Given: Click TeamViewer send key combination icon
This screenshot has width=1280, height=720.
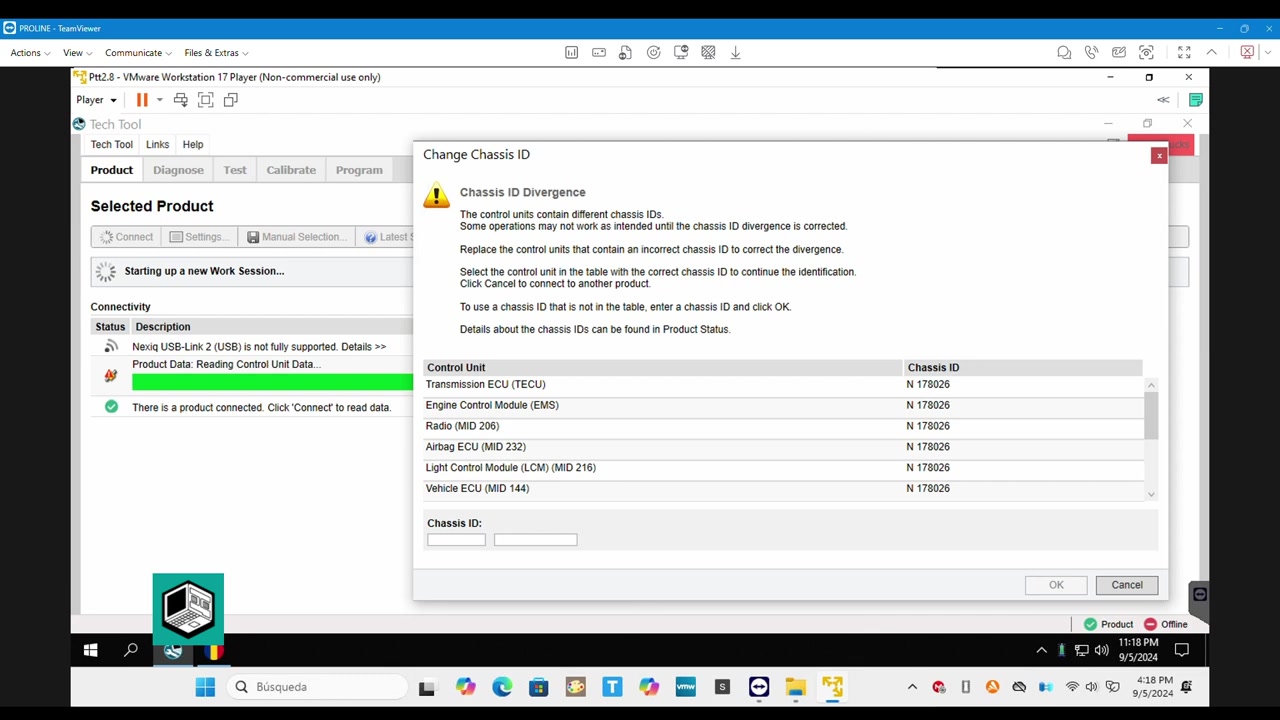Looking at the screenshot, I should (x=599, y=53).
